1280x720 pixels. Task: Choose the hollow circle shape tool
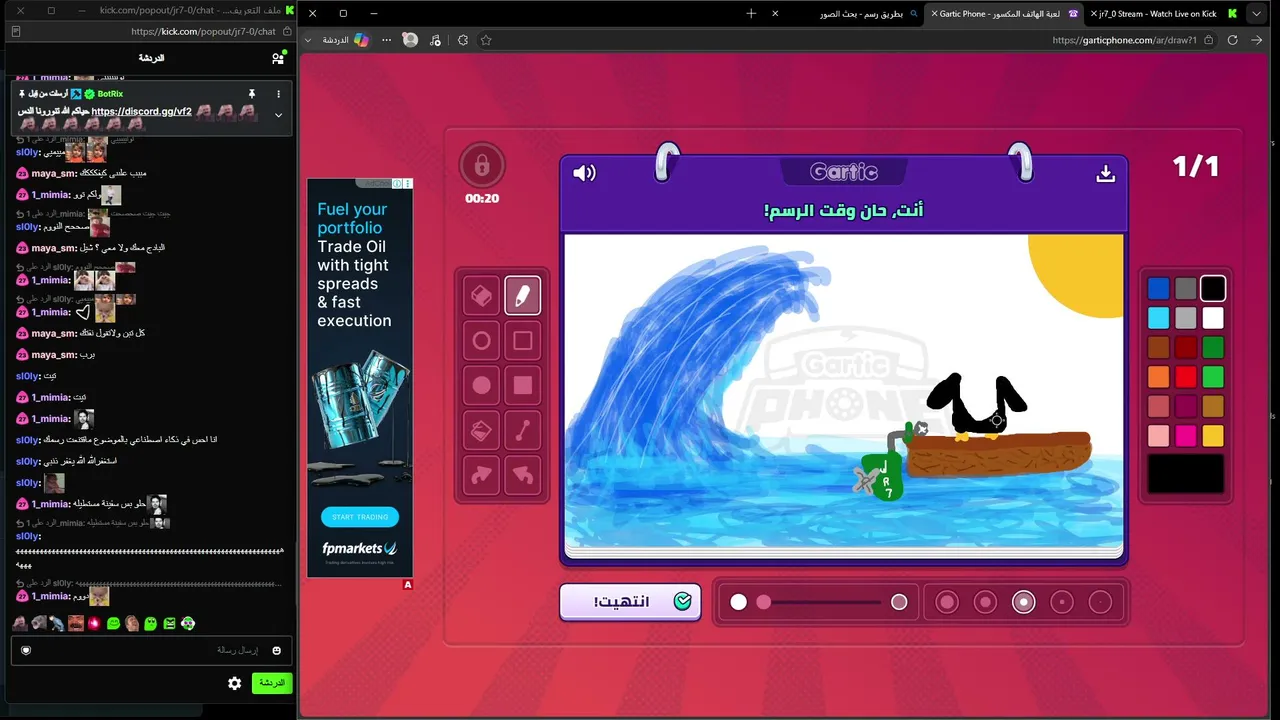click(x=481, y=341)
